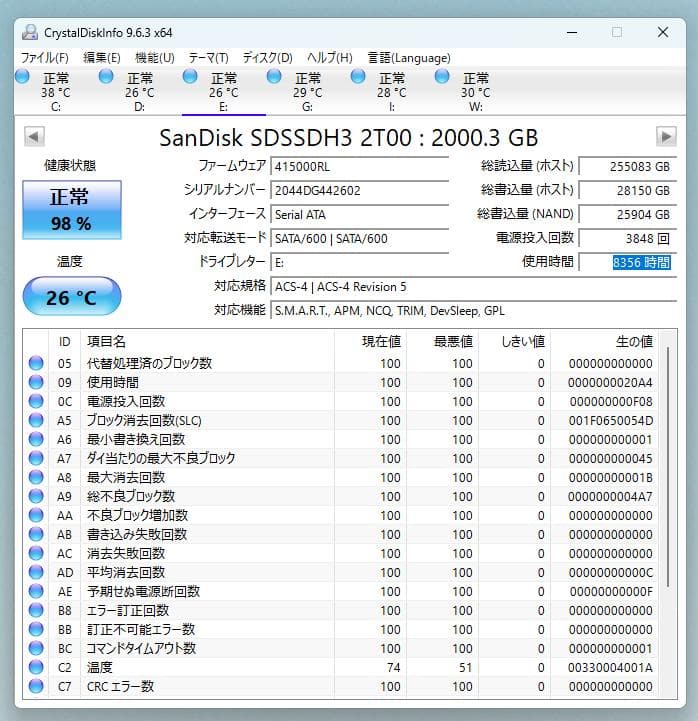Select the C: drive status orb
The image size is (698, 721).
(22, 77)
